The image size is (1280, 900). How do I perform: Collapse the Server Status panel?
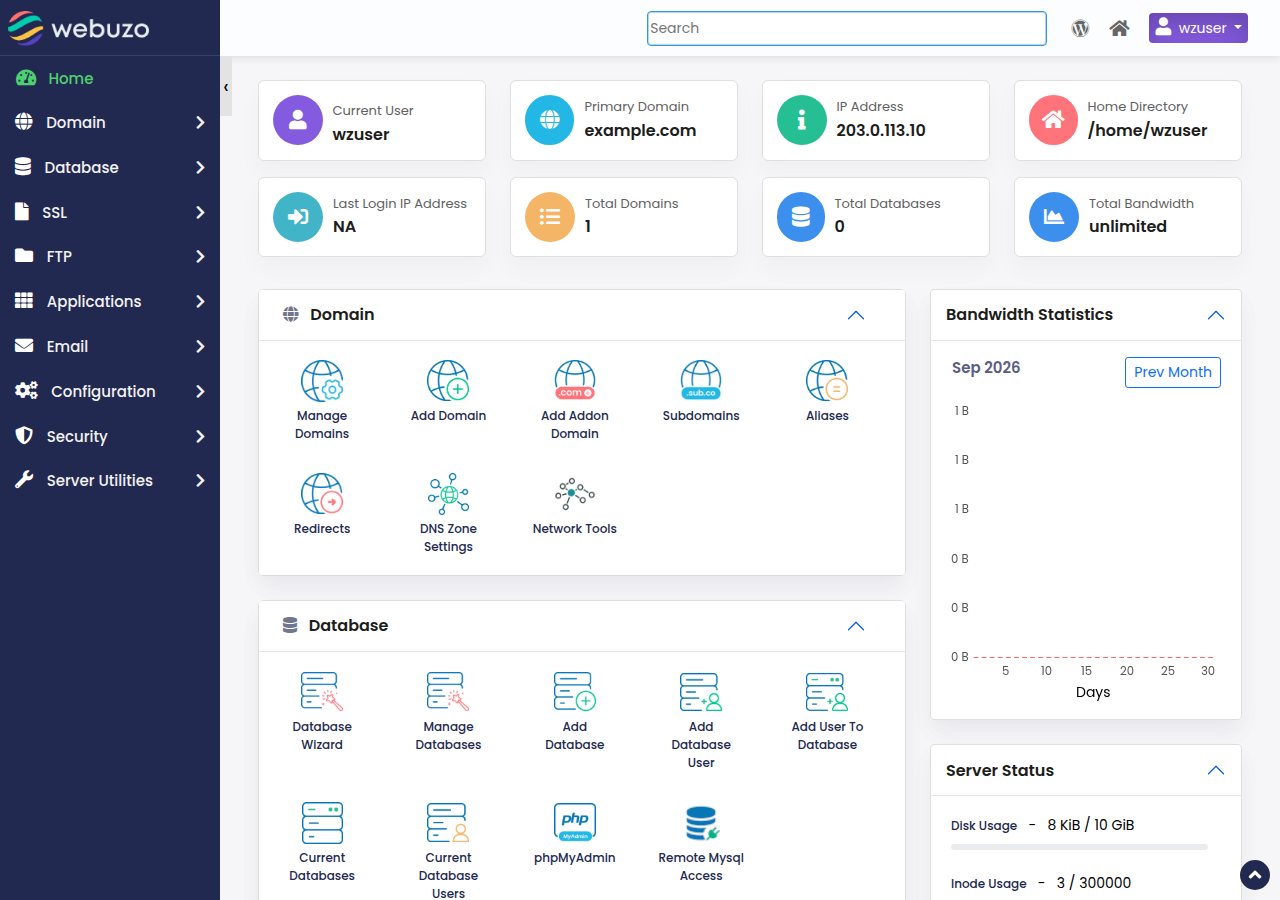click(1216, 770)
